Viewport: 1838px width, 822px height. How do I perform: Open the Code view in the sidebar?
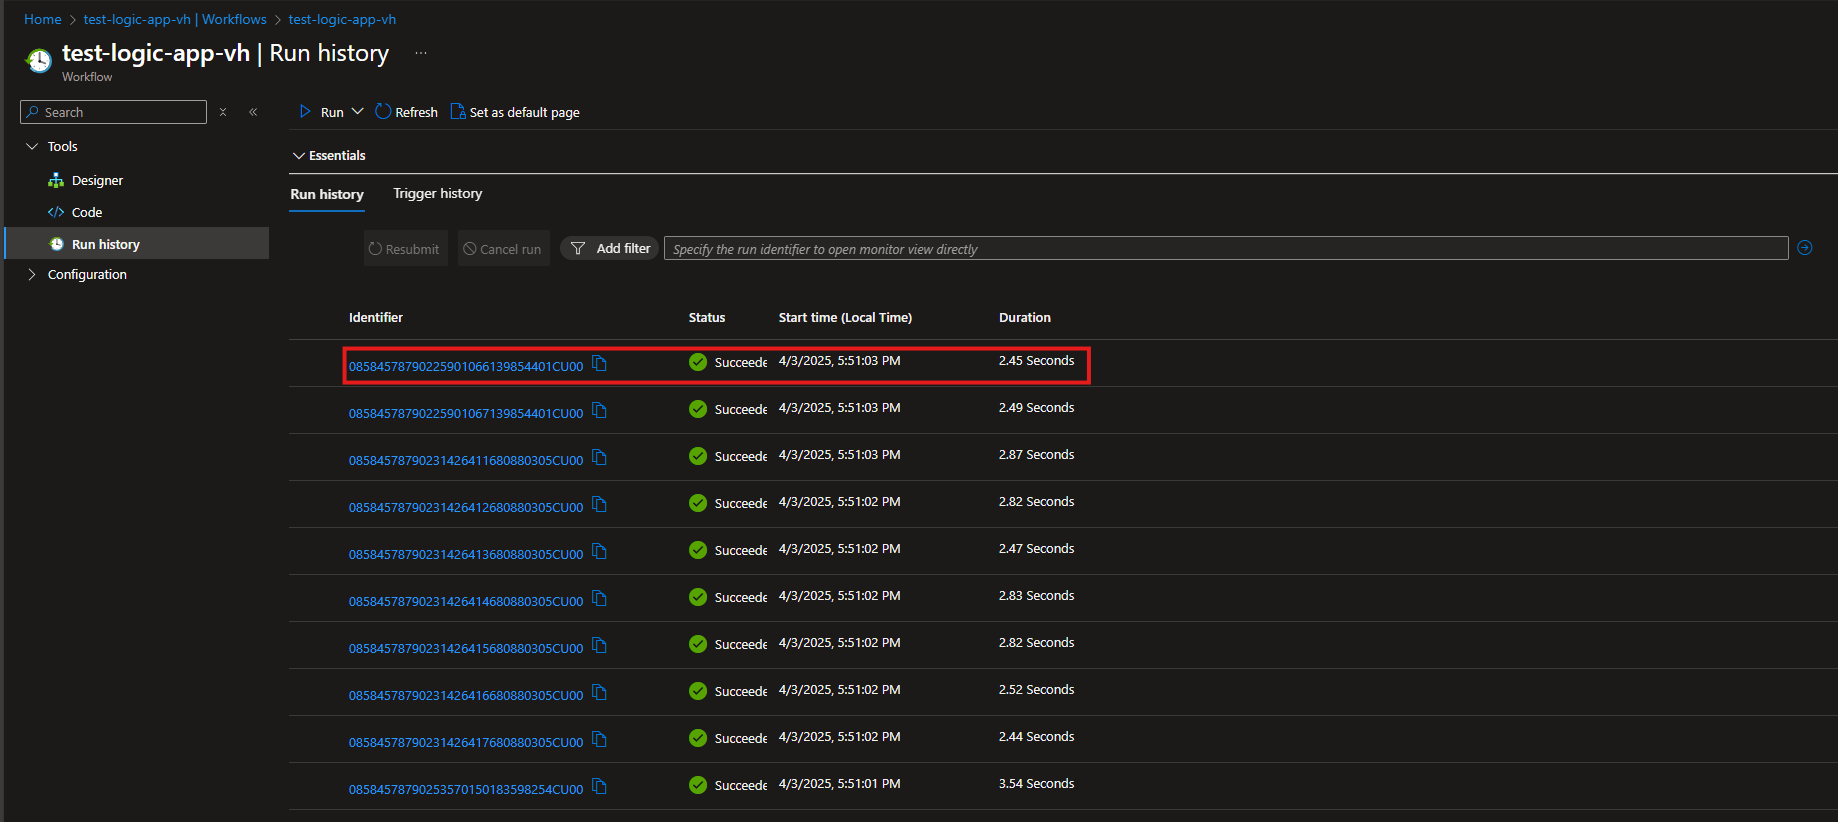[86, 213]
